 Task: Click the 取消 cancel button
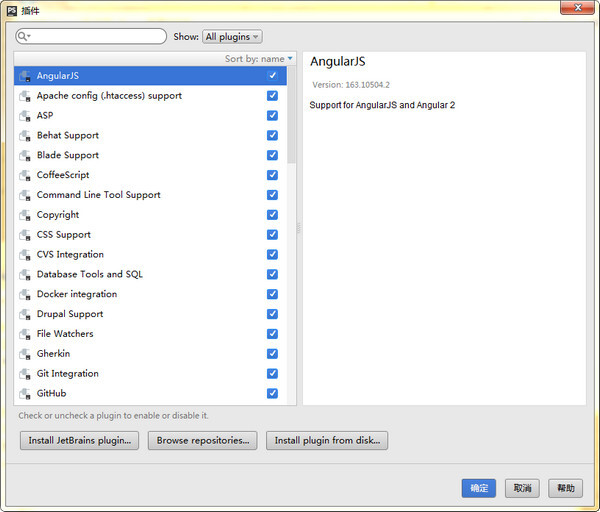coord(522,488)
